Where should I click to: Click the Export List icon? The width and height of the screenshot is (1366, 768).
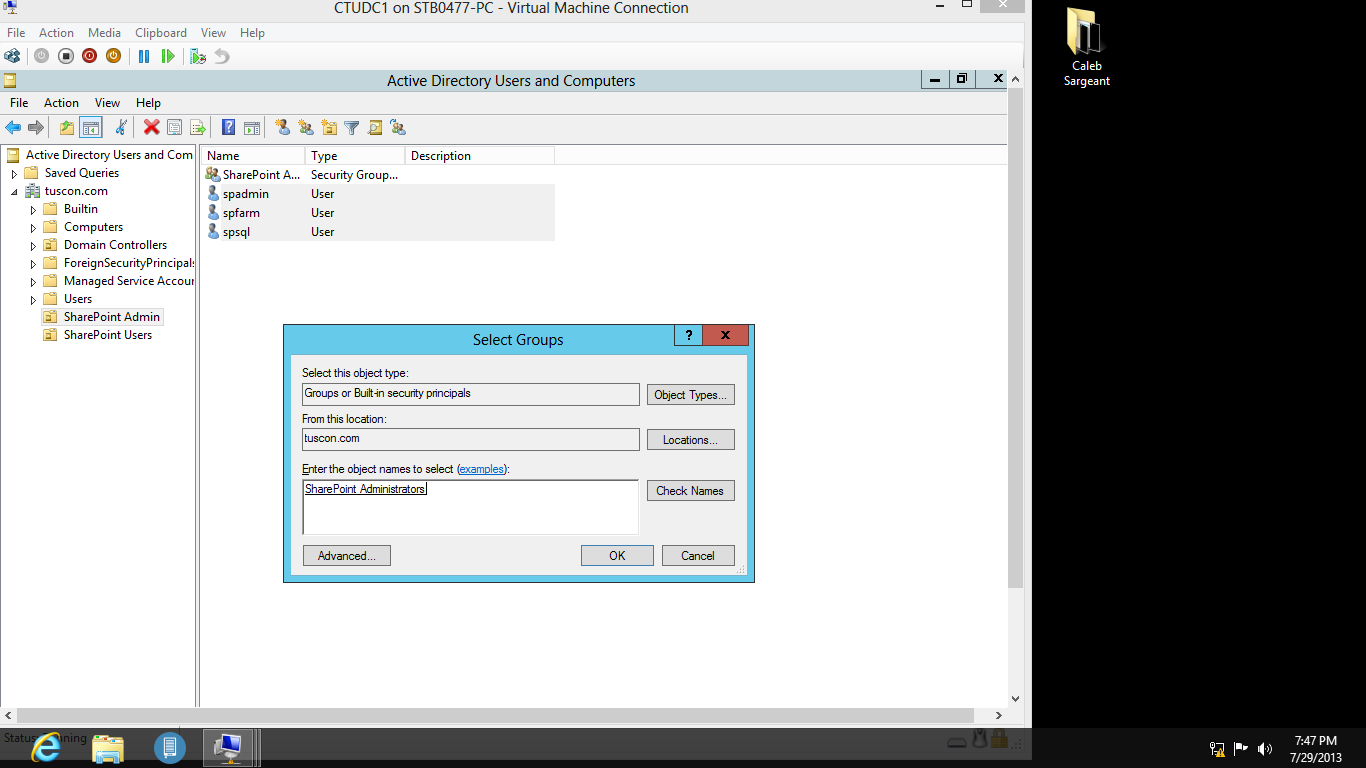(x=198, y=127)
